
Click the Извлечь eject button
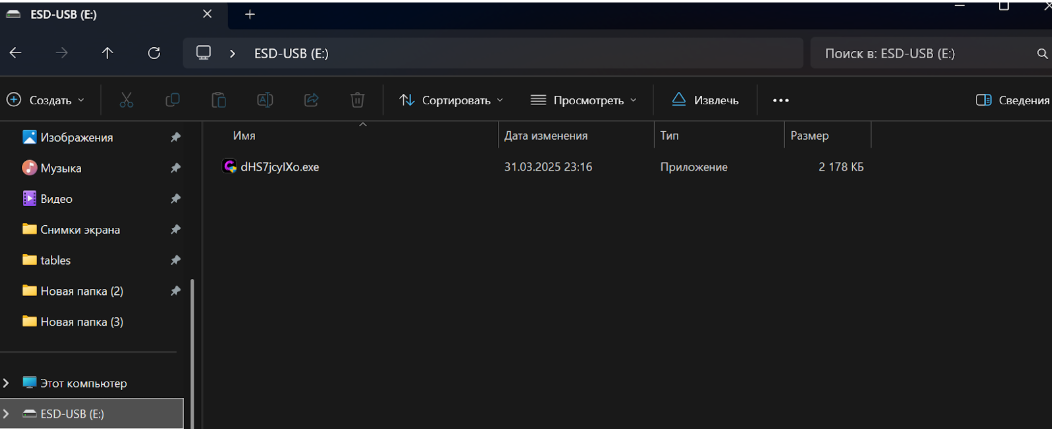pyautogui.click(x=705, y=100)
